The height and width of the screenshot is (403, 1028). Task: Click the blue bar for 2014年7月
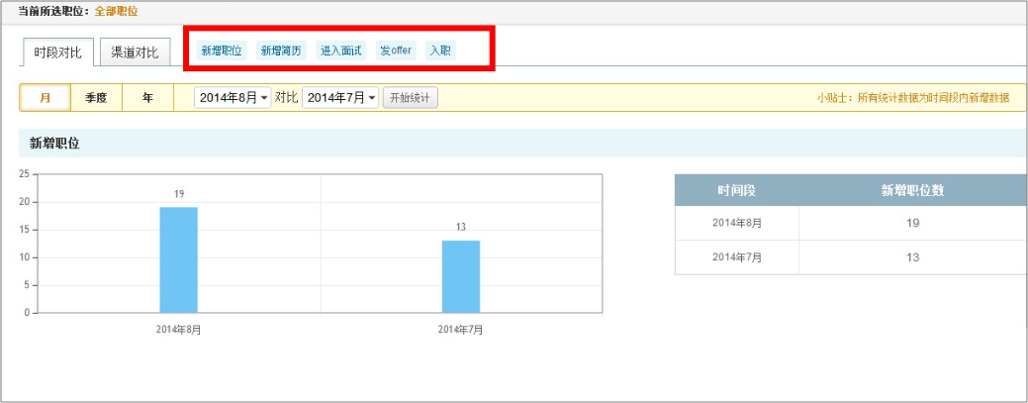tap(461, 277)
